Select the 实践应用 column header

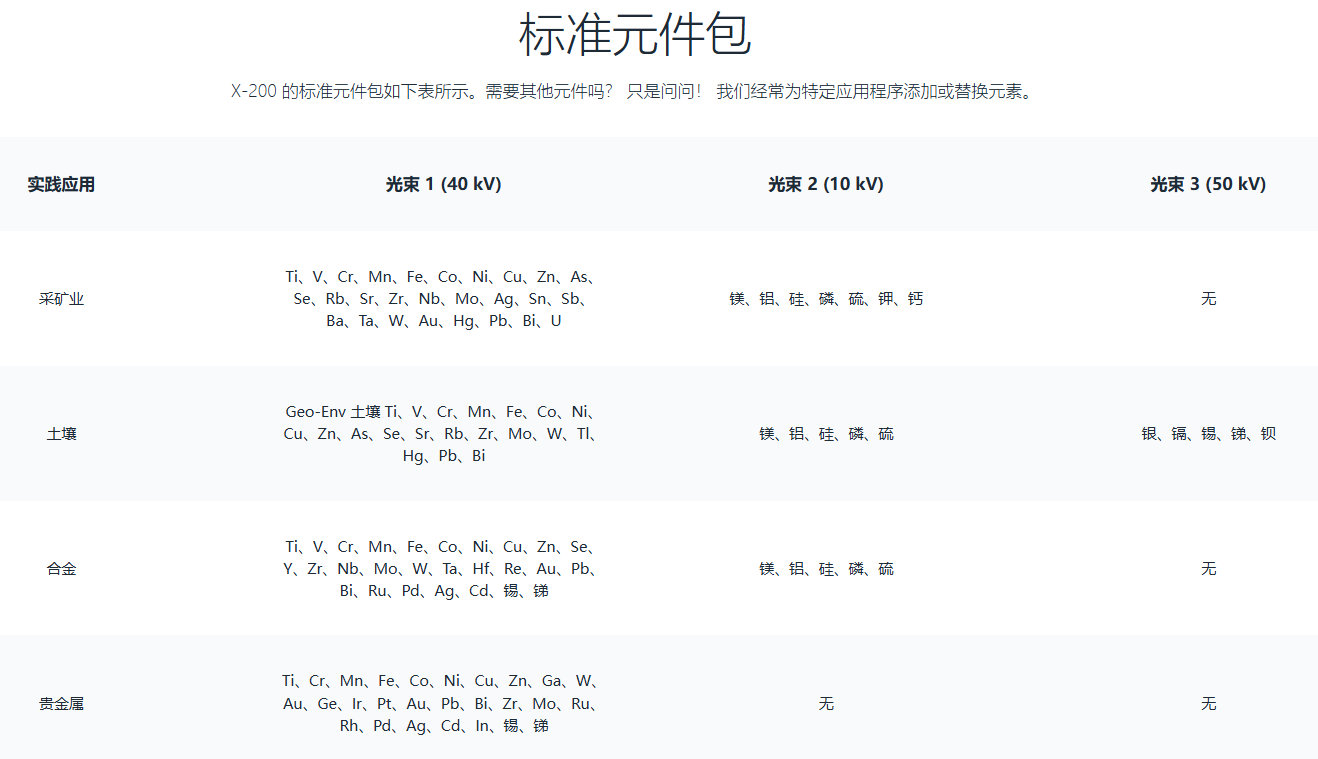click(61, 184)
